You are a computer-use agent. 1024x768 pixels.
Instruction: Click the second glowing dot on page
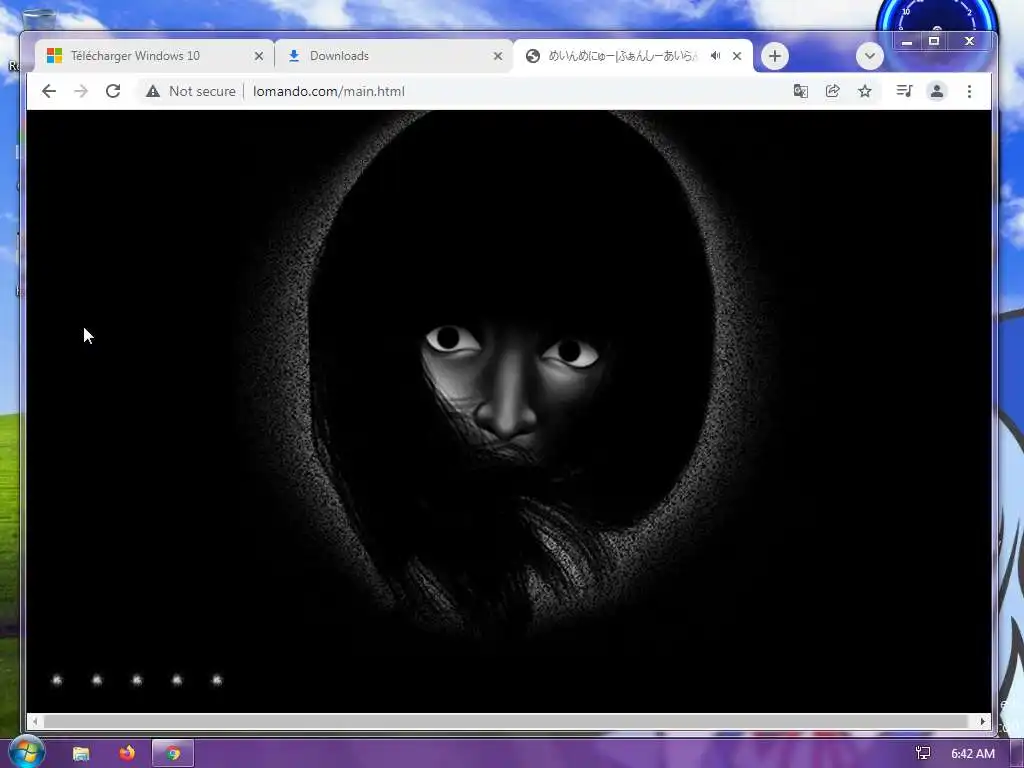click(x=97, y=680)
